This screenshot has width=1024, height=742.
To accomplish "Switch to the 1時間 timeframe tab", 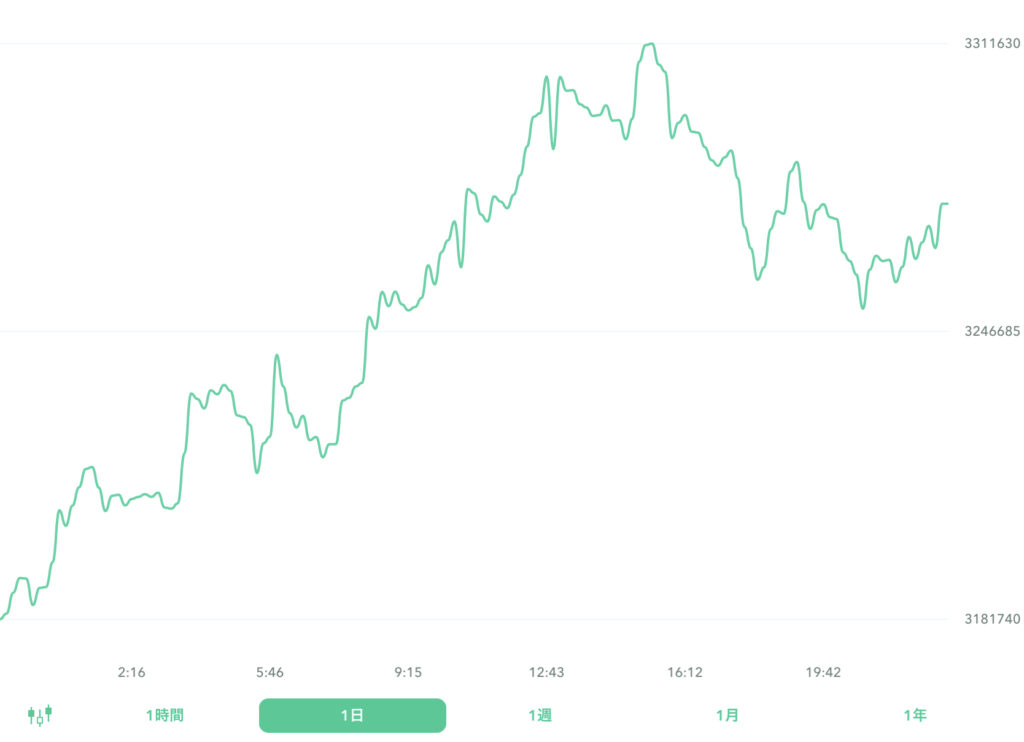I will [164, 715].
